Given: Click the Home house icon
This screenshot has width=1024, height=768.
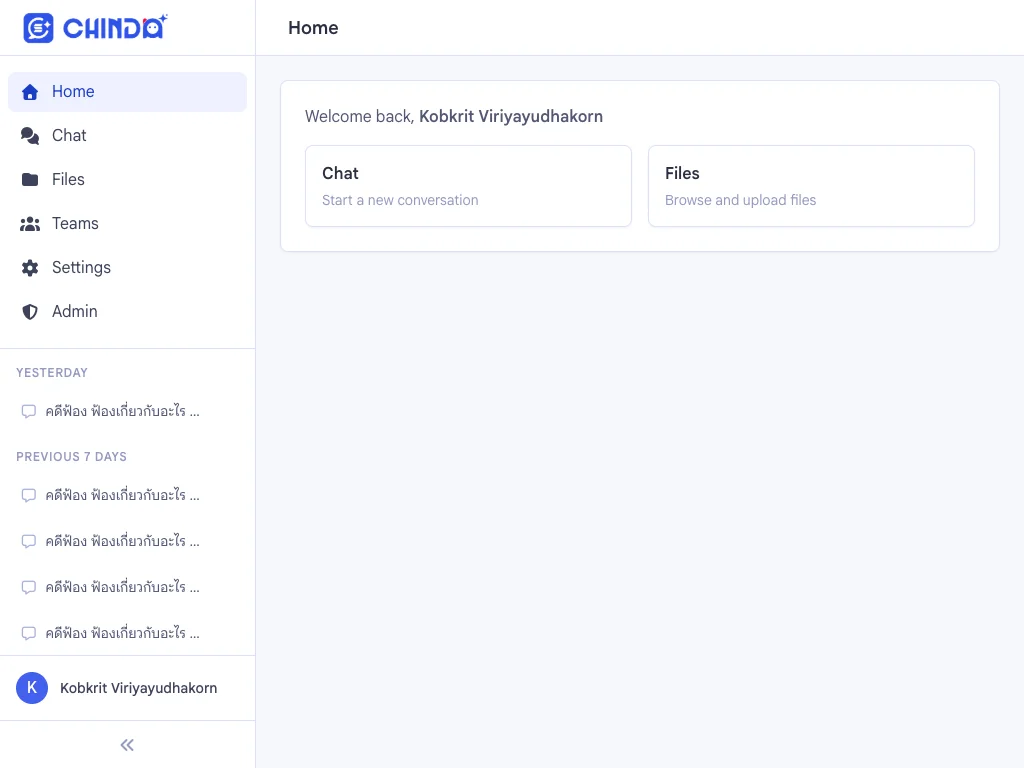Looking at the screenshot, I should click(30, 92).
